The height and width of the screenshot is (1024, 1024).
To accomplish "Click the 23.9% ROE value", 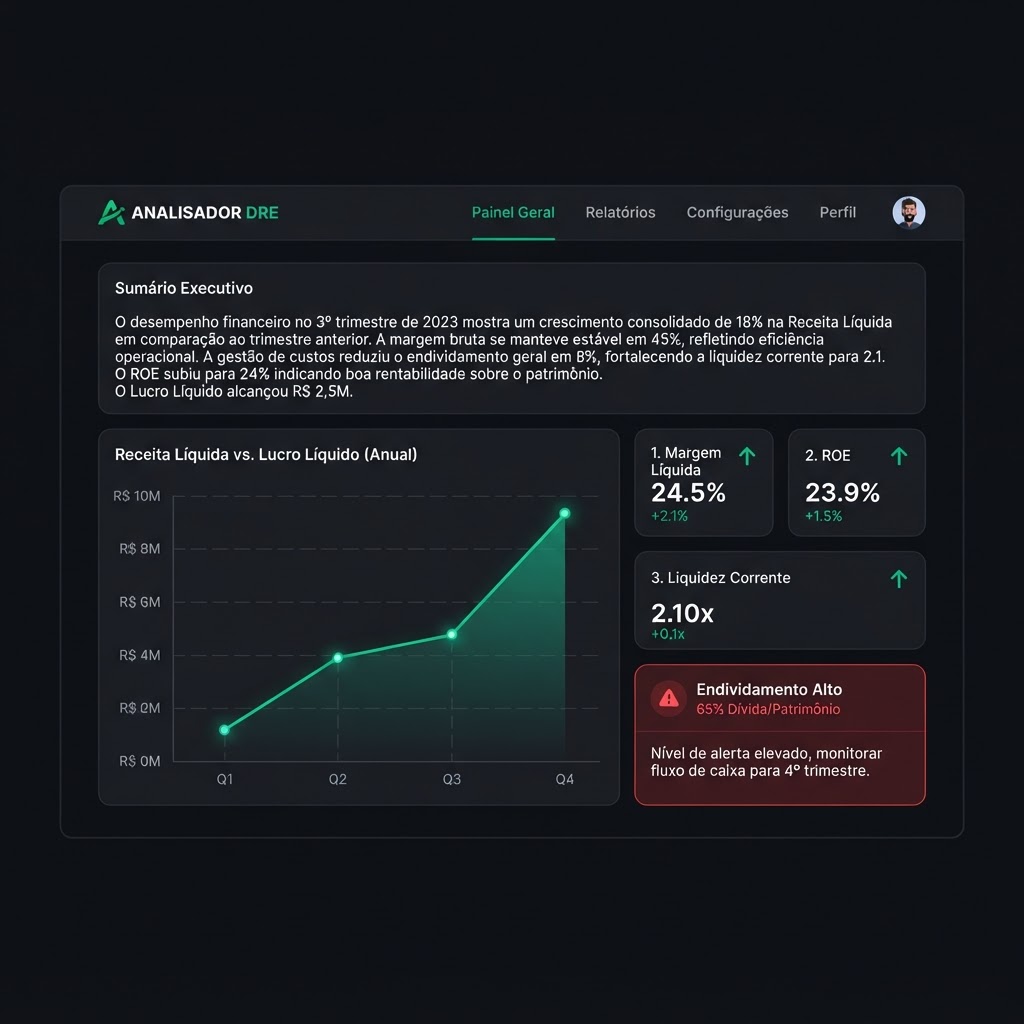I will click(x=842, y=492).
